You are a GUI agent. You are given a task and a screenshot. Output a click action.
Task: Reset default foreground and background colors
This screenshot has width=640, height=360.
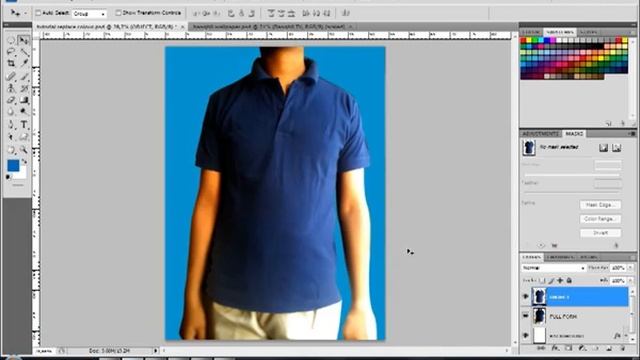(8, 177)
